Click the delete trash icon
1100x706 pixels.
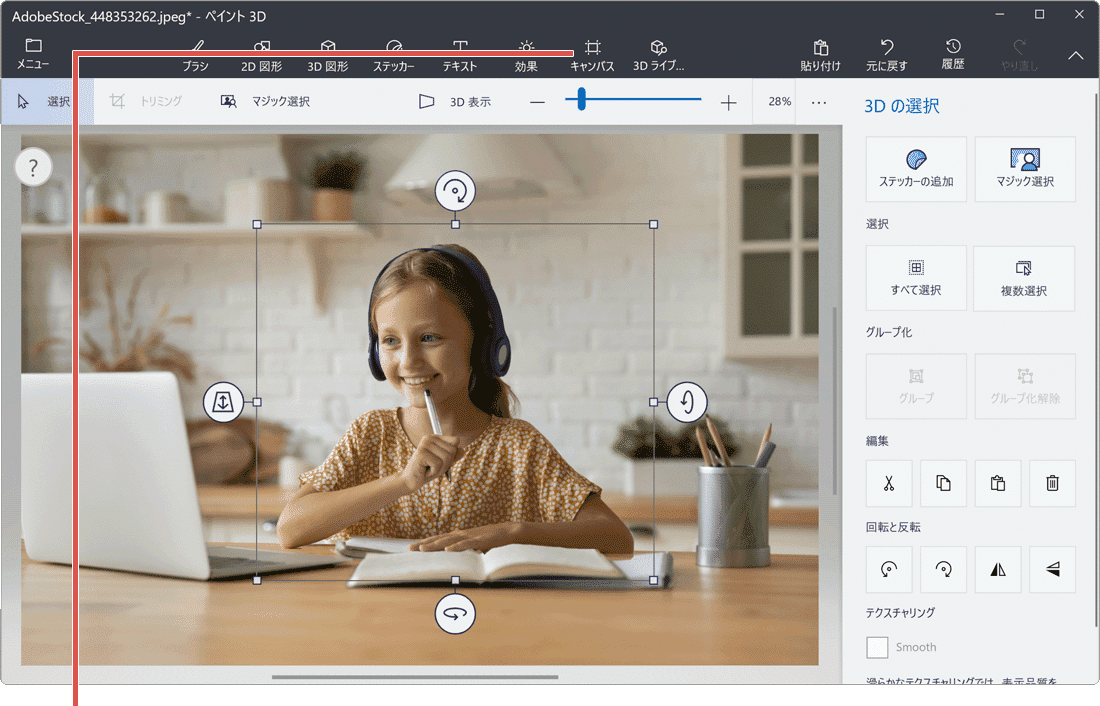pos(1052,483)
